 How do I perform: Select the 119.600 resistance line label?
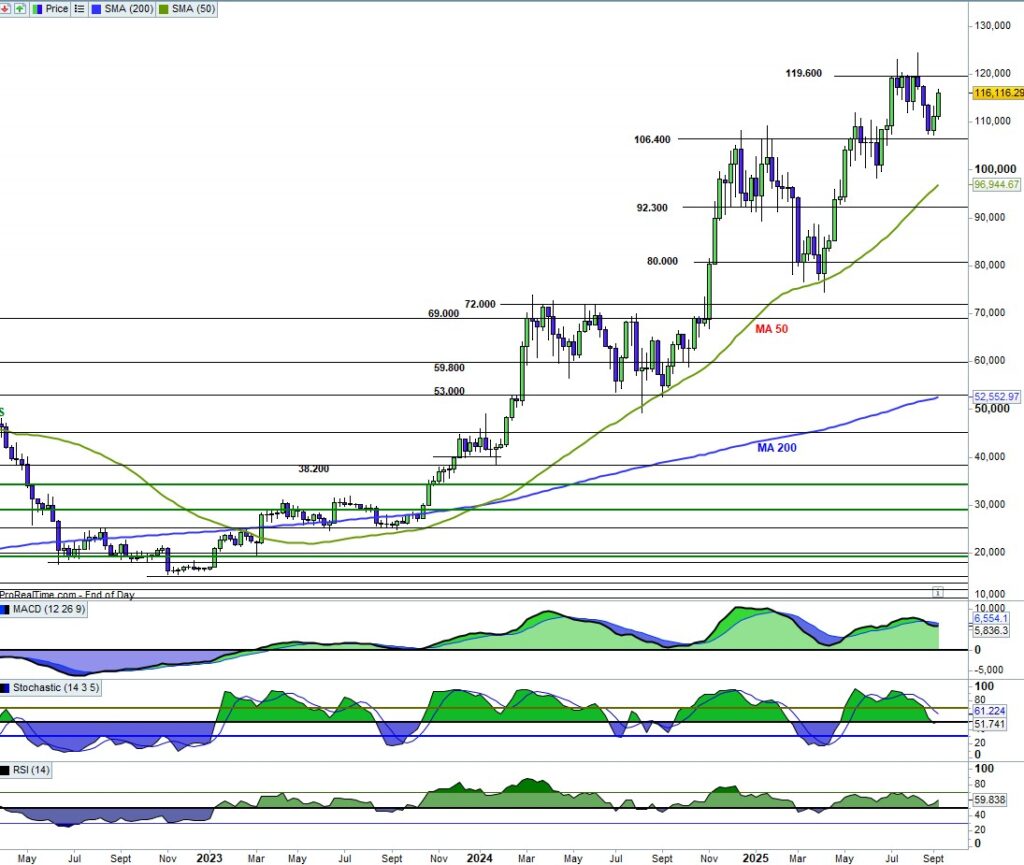[804, 73]
